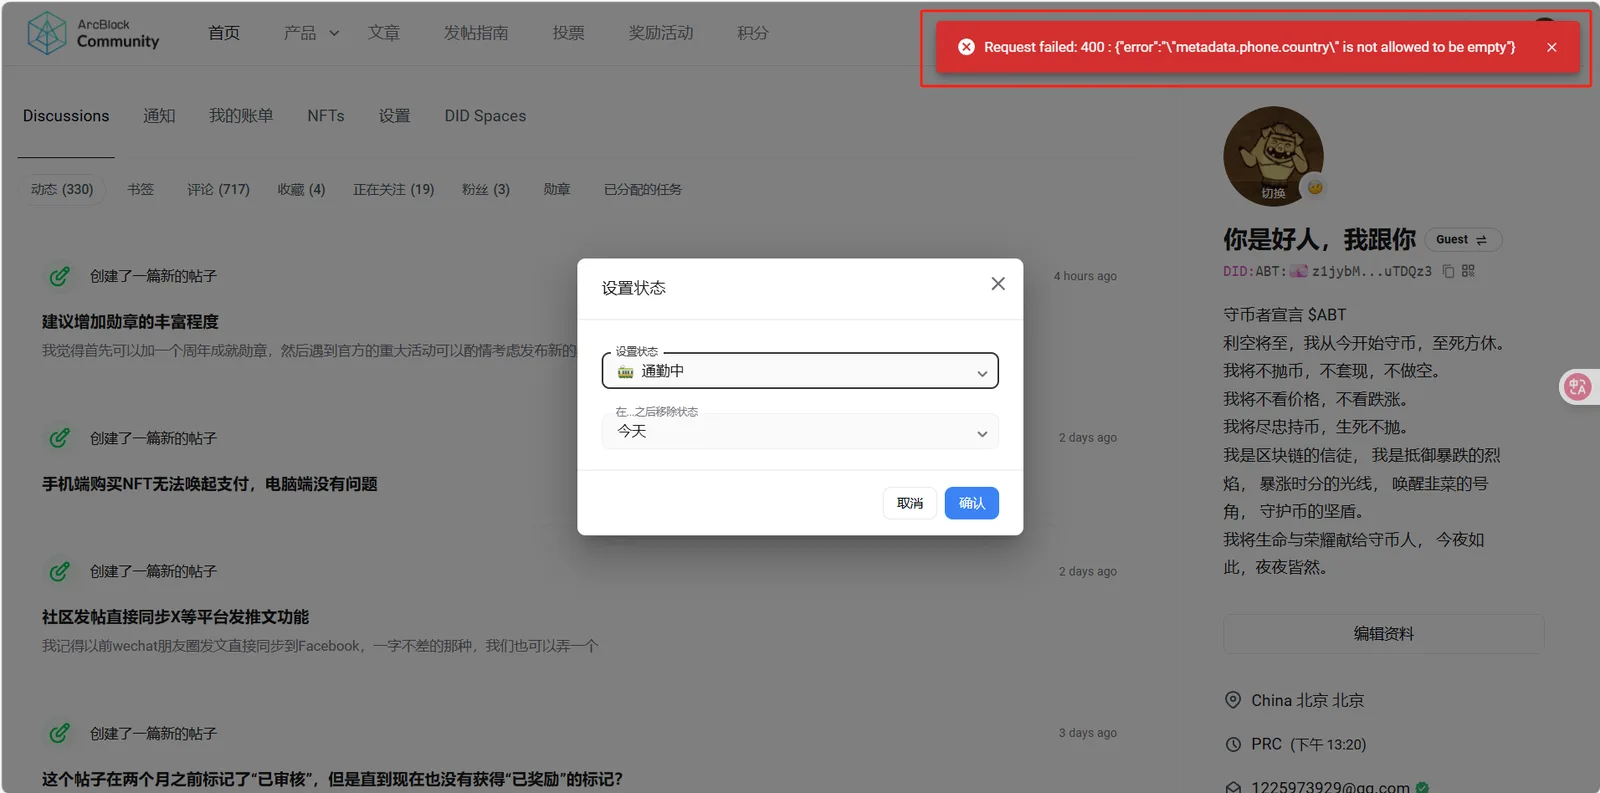1600x793 pixels.
Task: Go to 首页 in the top navigation
Action: (224, 33)
